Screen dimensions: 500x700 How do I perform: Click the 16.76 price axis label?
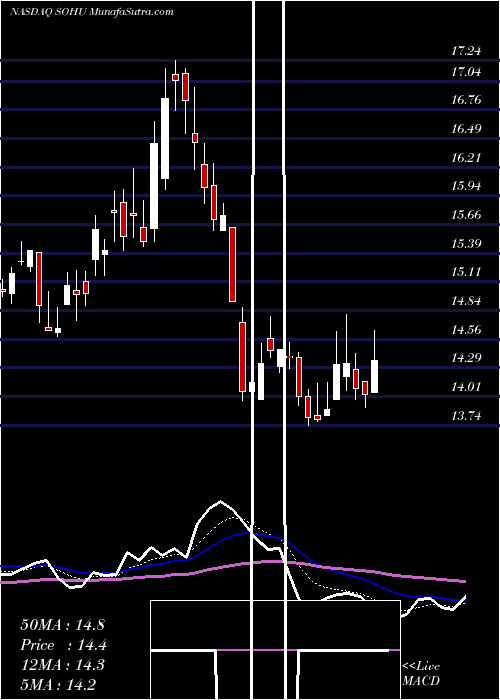point(466,100)
